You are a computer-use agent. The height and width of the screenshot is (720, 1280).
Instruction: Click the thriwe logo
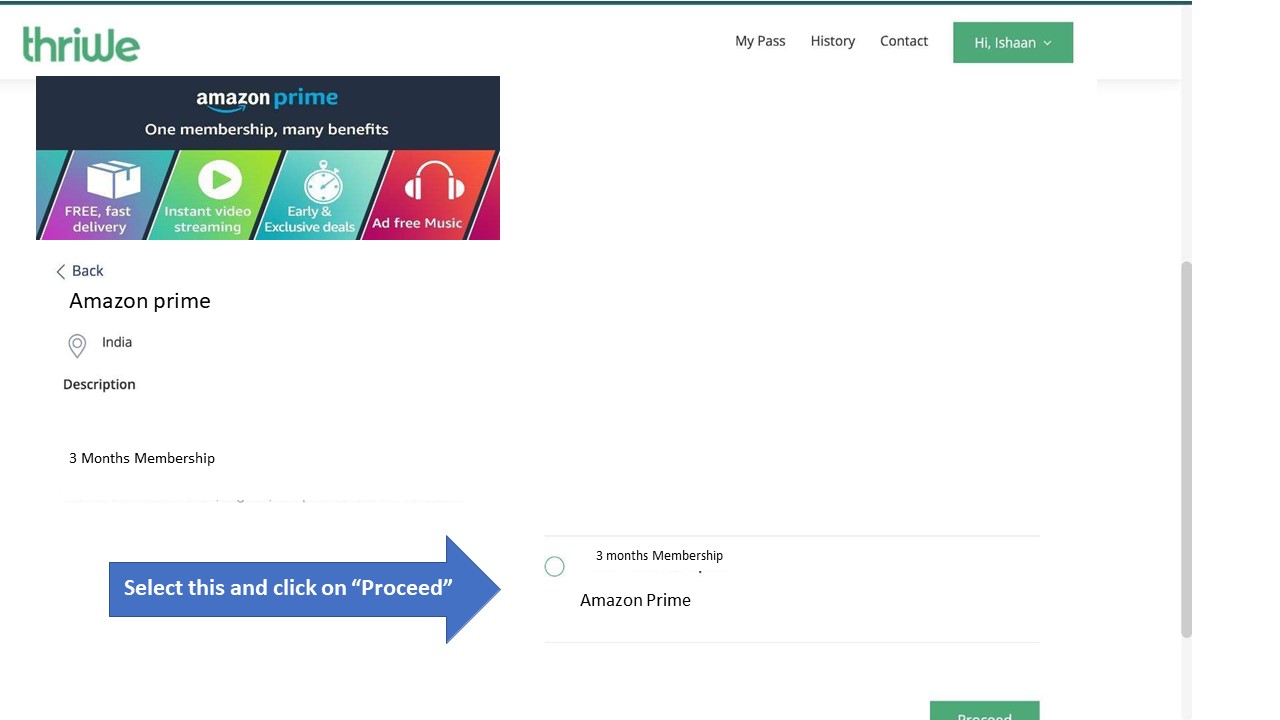click(x=81, y=44)
